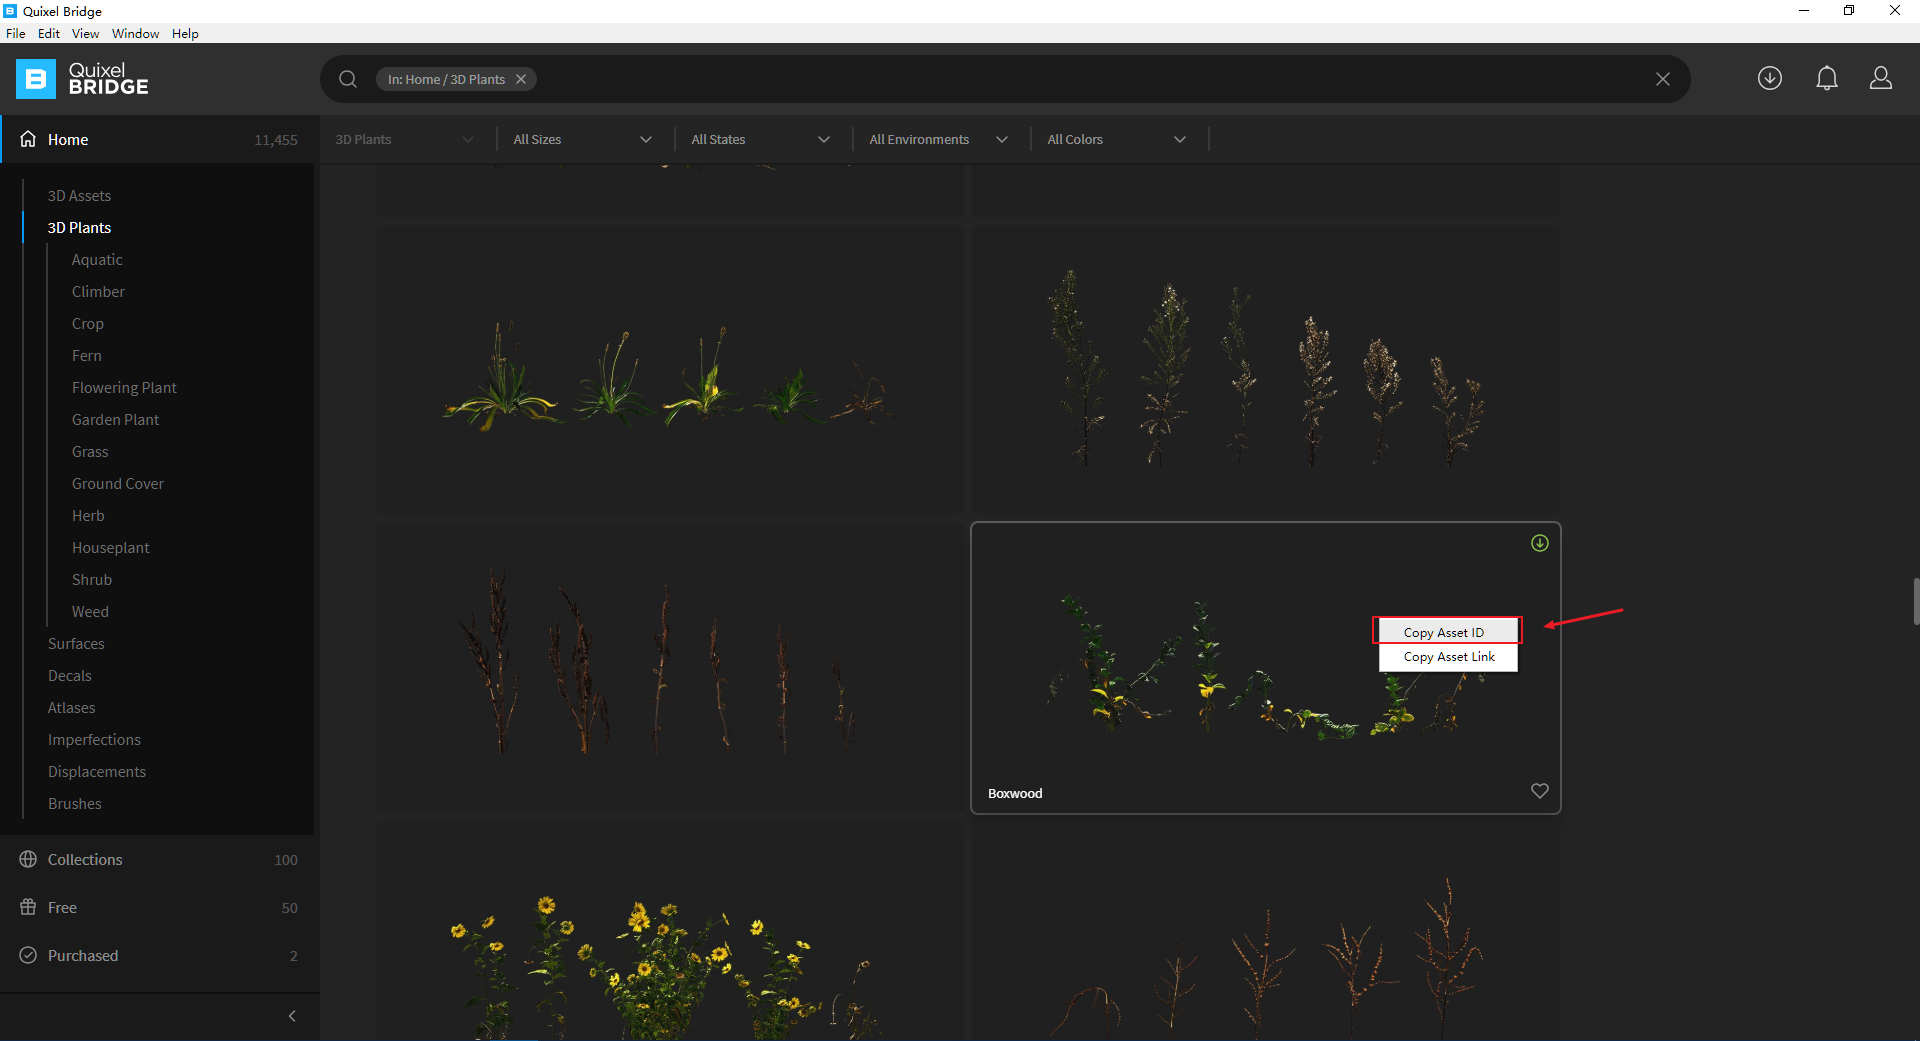This screenshot has height=1041, width=1920.
Task: Clear the search bar with the X icon
Action: coord(1663,79)
